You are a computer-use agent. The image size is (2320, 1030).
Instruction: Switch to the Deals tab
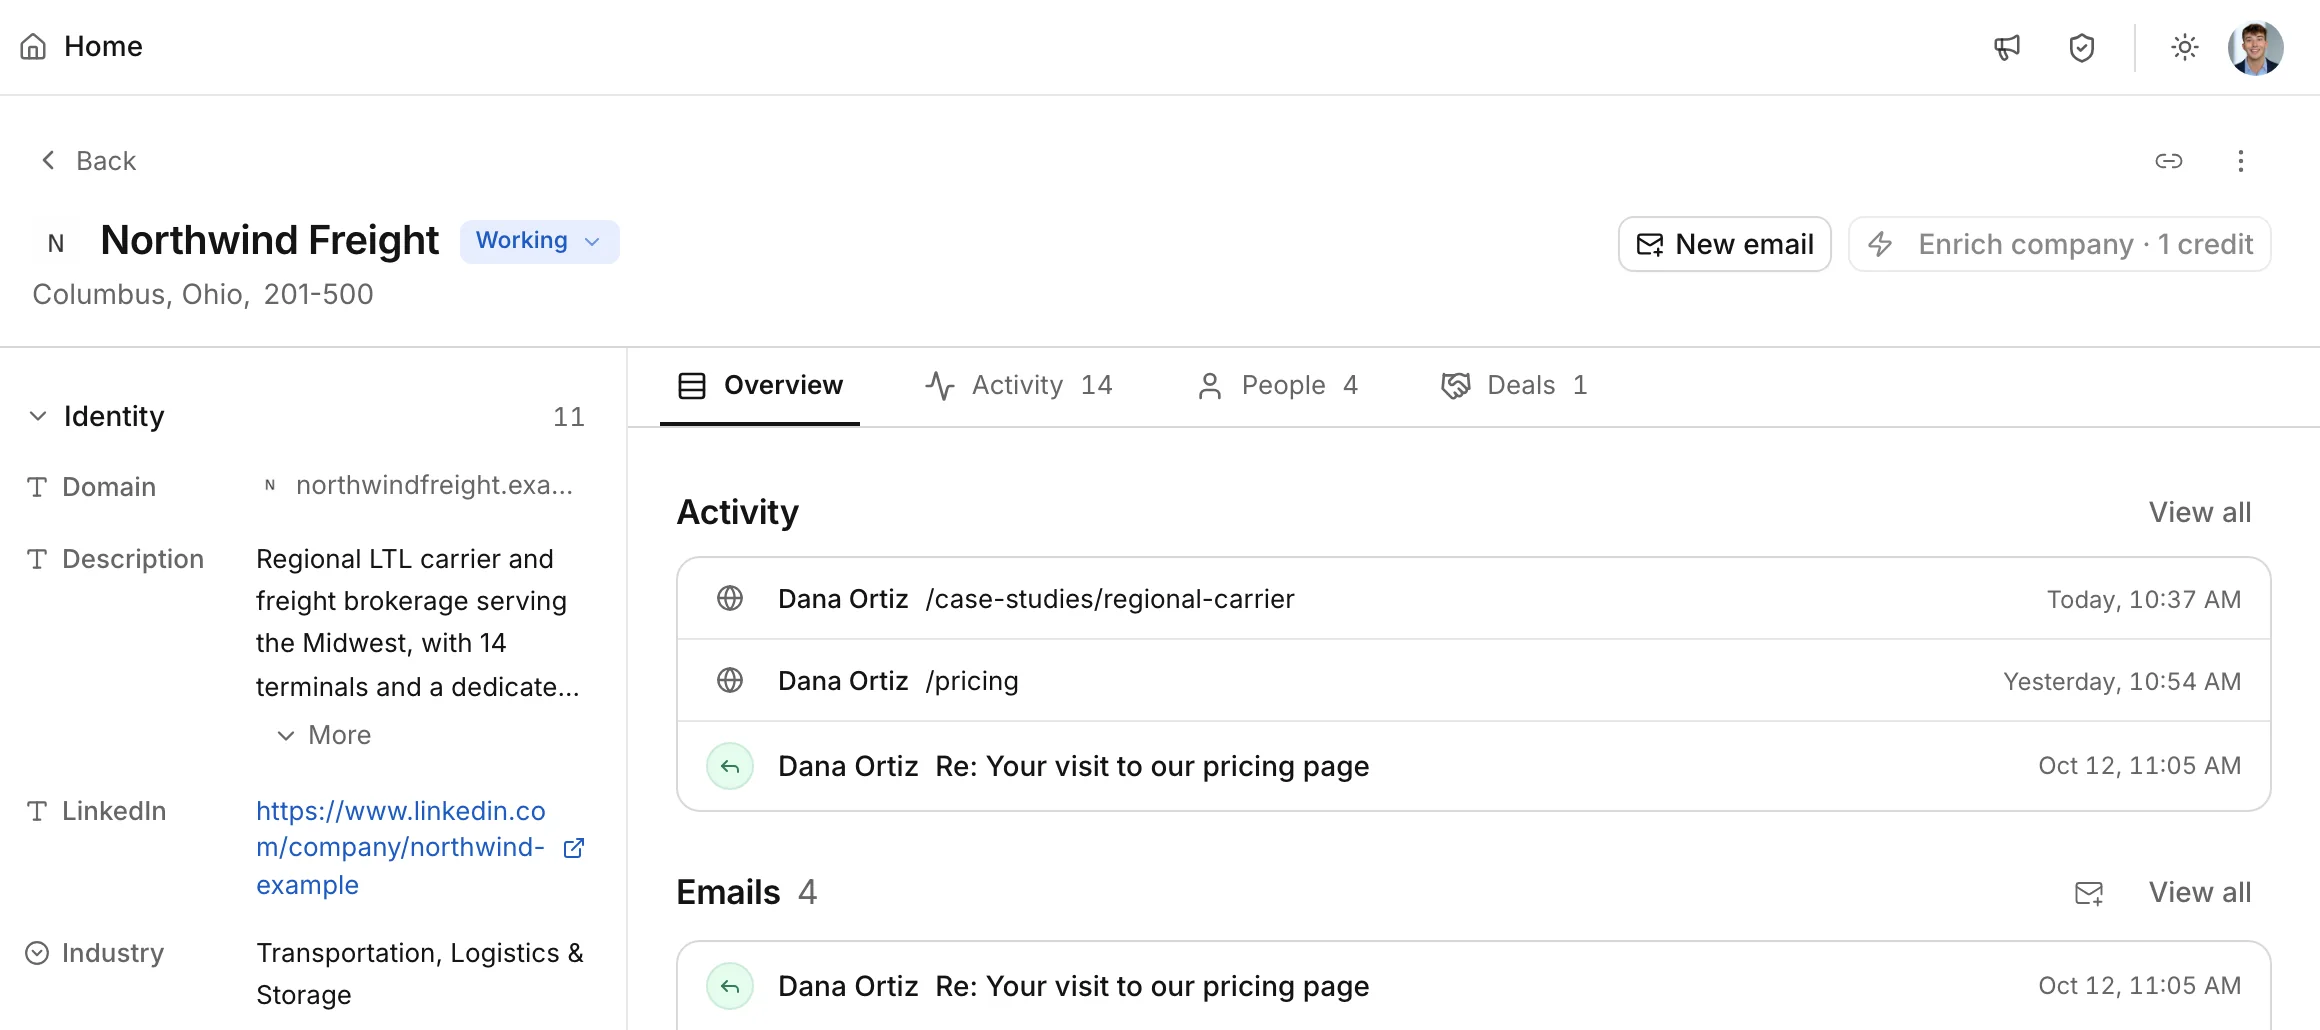(x=1514, y=385)
